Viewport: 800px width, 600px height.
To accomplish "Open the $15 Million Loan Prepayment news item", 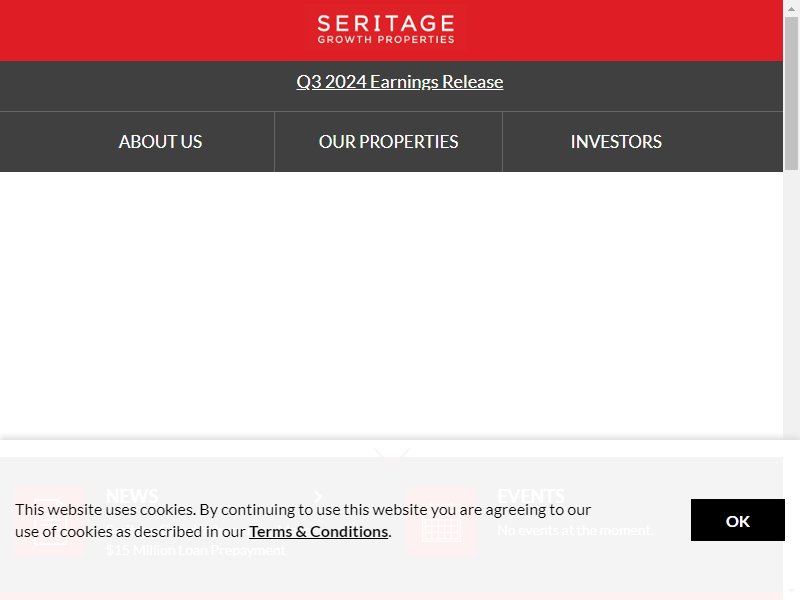I will point(196,550).
